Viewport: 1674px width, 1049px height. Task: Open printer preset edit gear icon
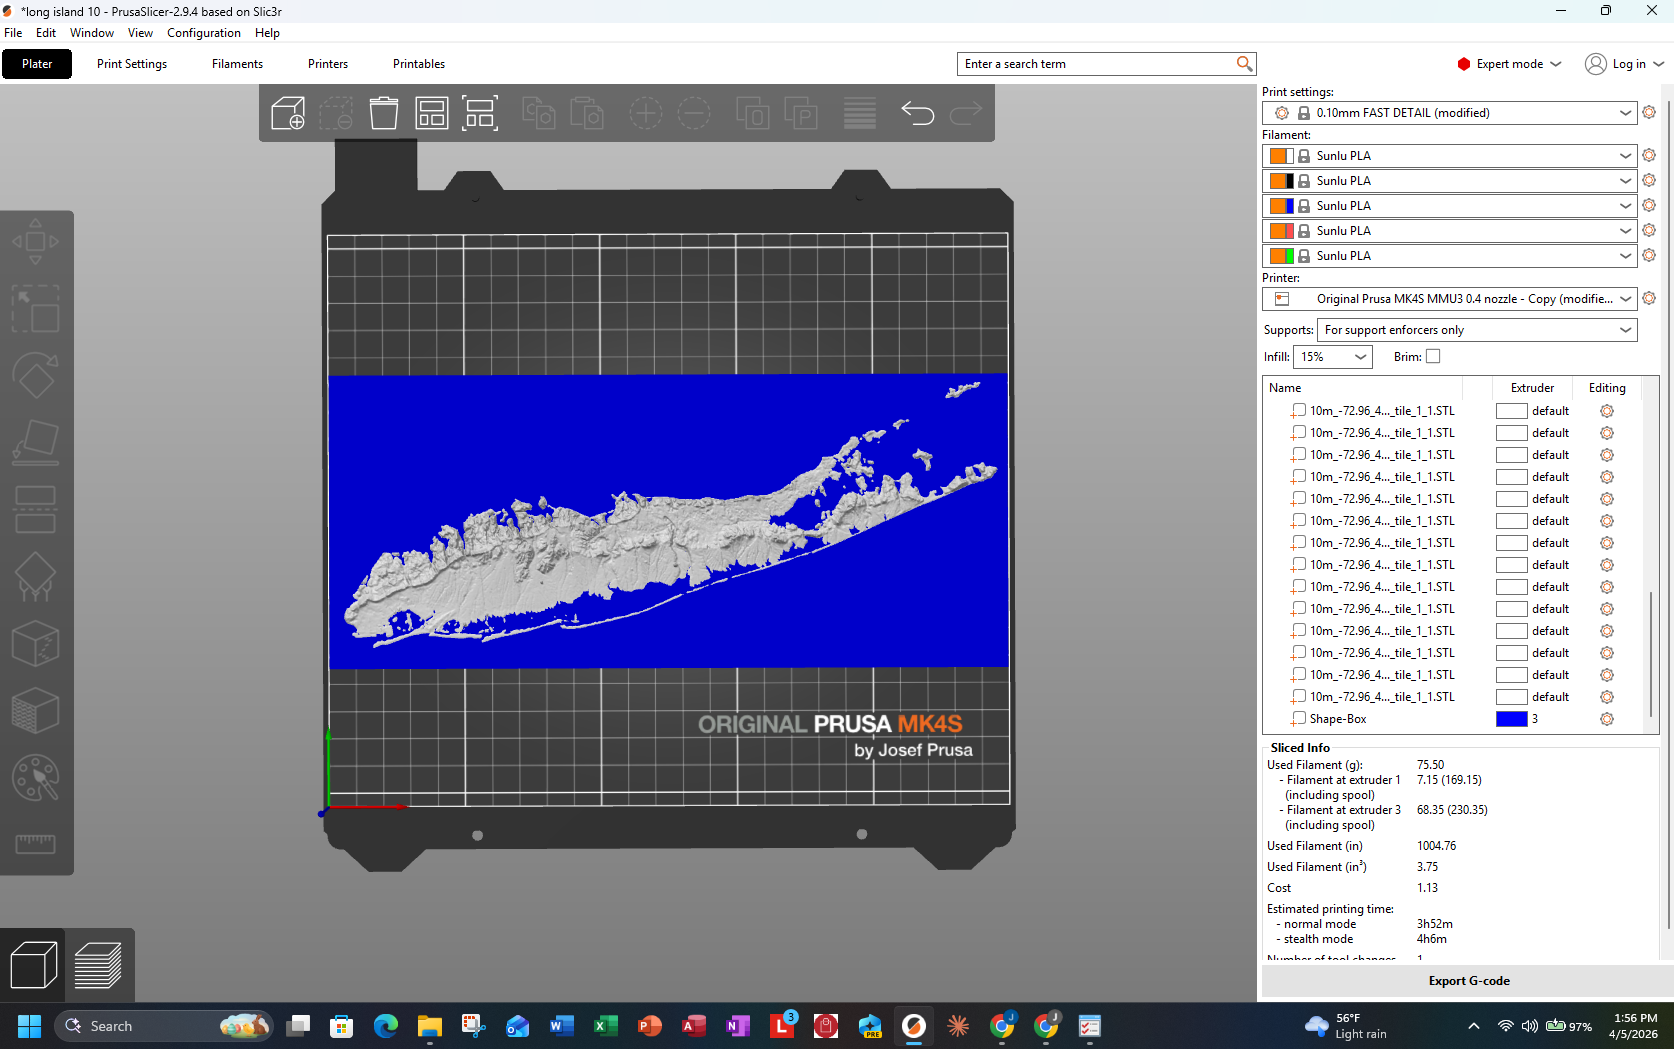coord(1649,298)
